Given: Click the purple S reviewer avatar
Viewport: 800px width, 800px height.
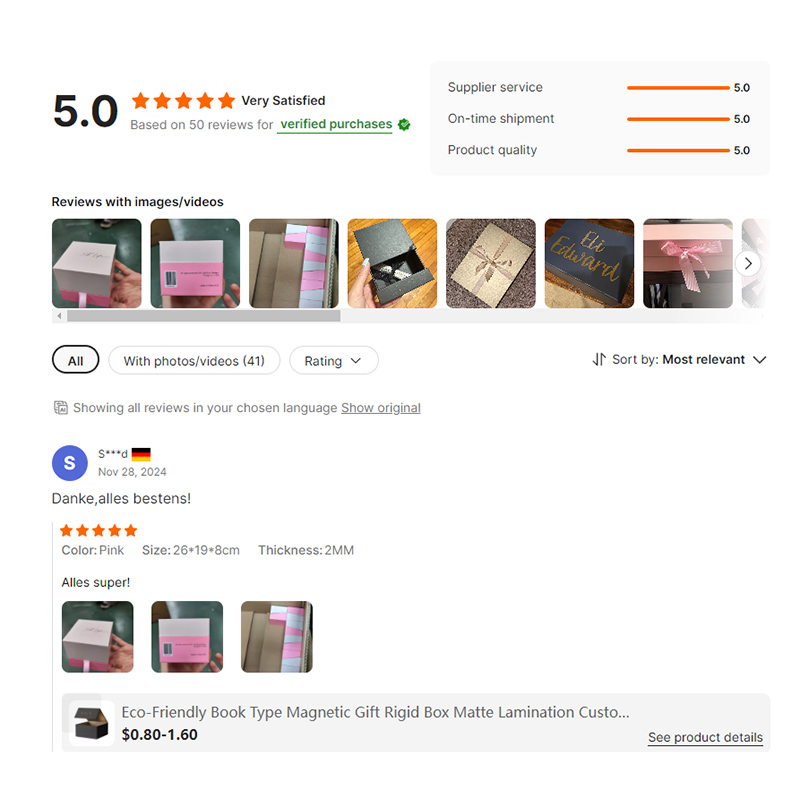Looking at the screenshot, I should tap(70, 463).
